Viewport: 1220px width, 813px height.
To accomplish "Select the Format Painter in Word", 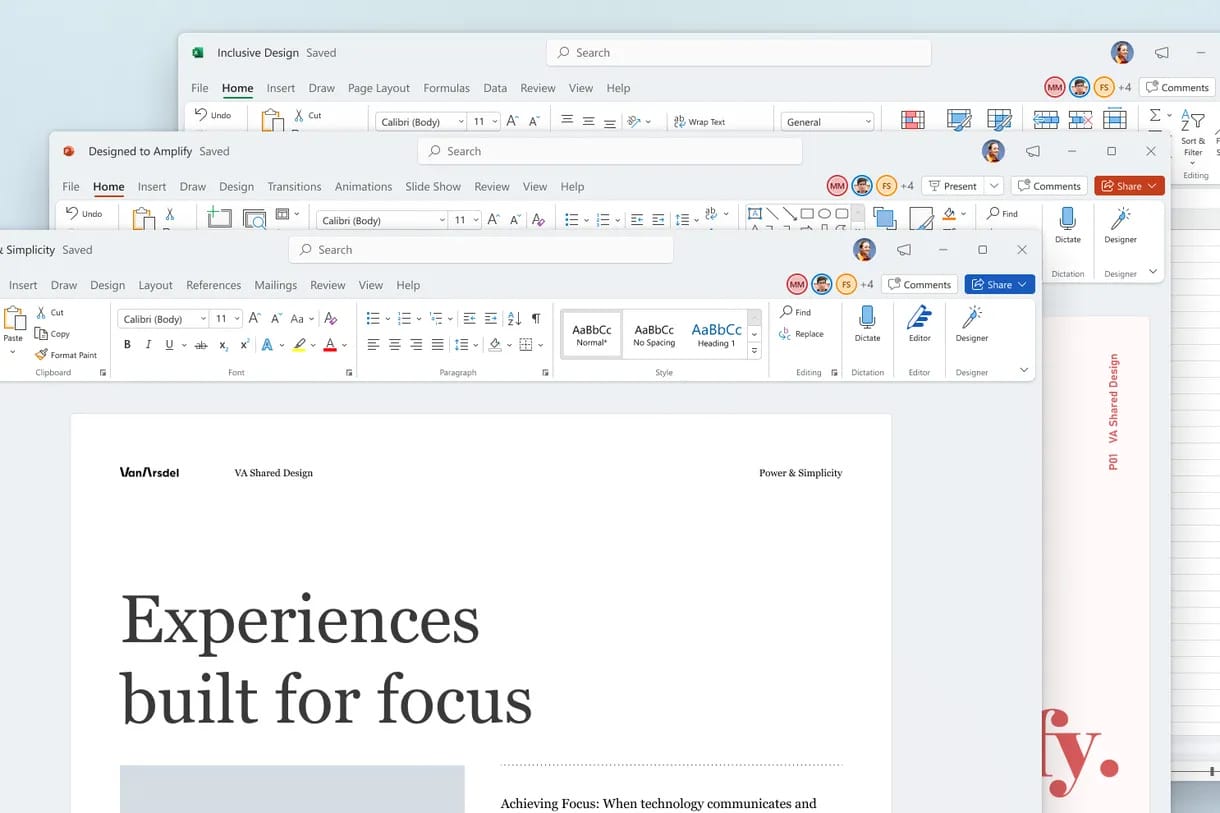I will click(x=67, y=354).
